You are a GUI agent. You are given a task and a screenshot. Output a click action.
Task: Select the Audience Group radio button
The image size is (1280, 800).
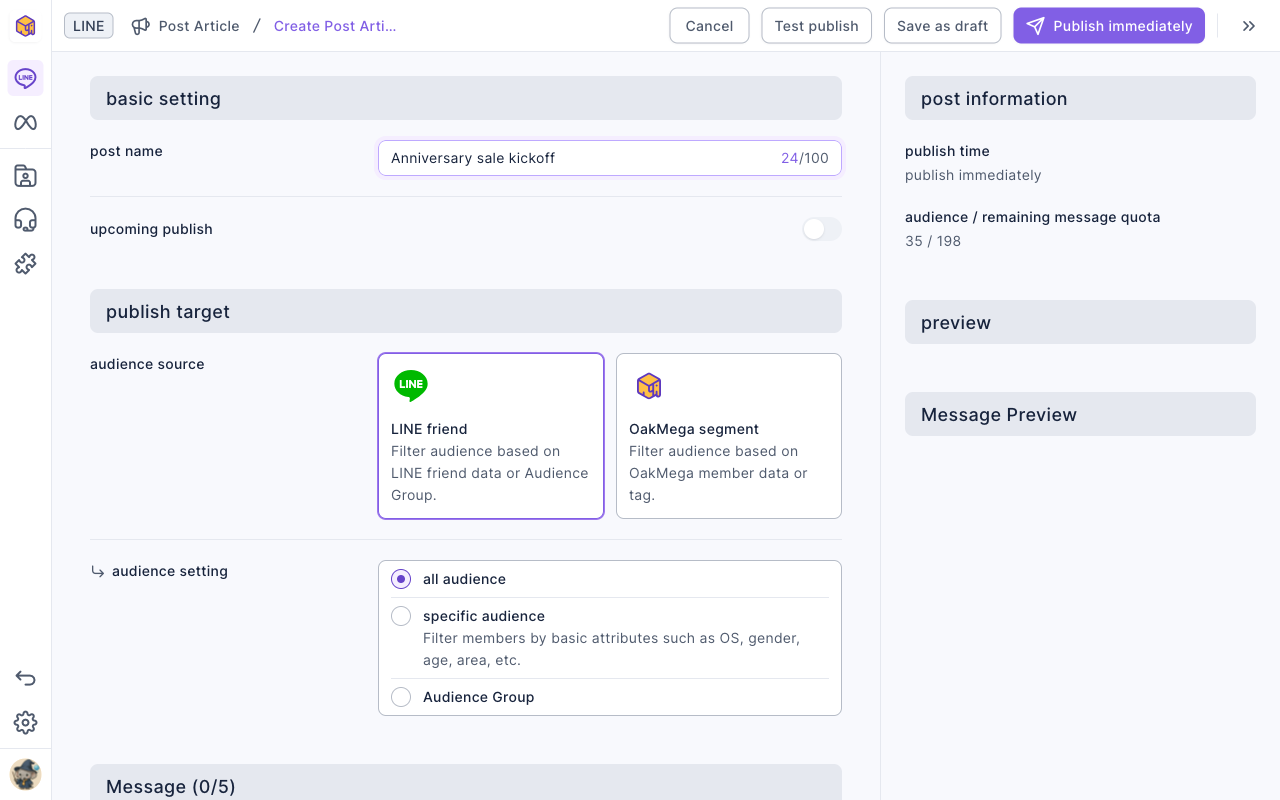click(x=401, y=697)
